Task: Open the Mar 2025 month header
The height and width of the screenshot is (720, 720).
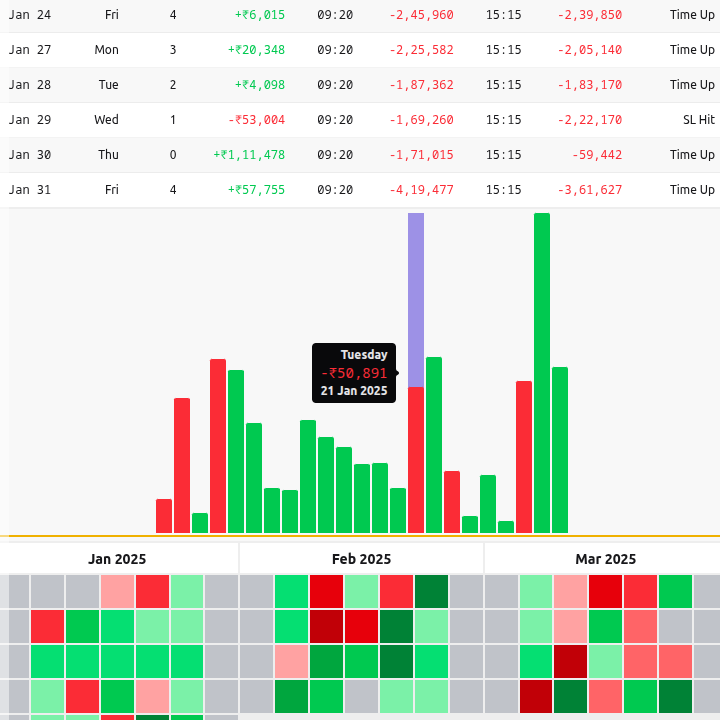Action: point(605,559)
